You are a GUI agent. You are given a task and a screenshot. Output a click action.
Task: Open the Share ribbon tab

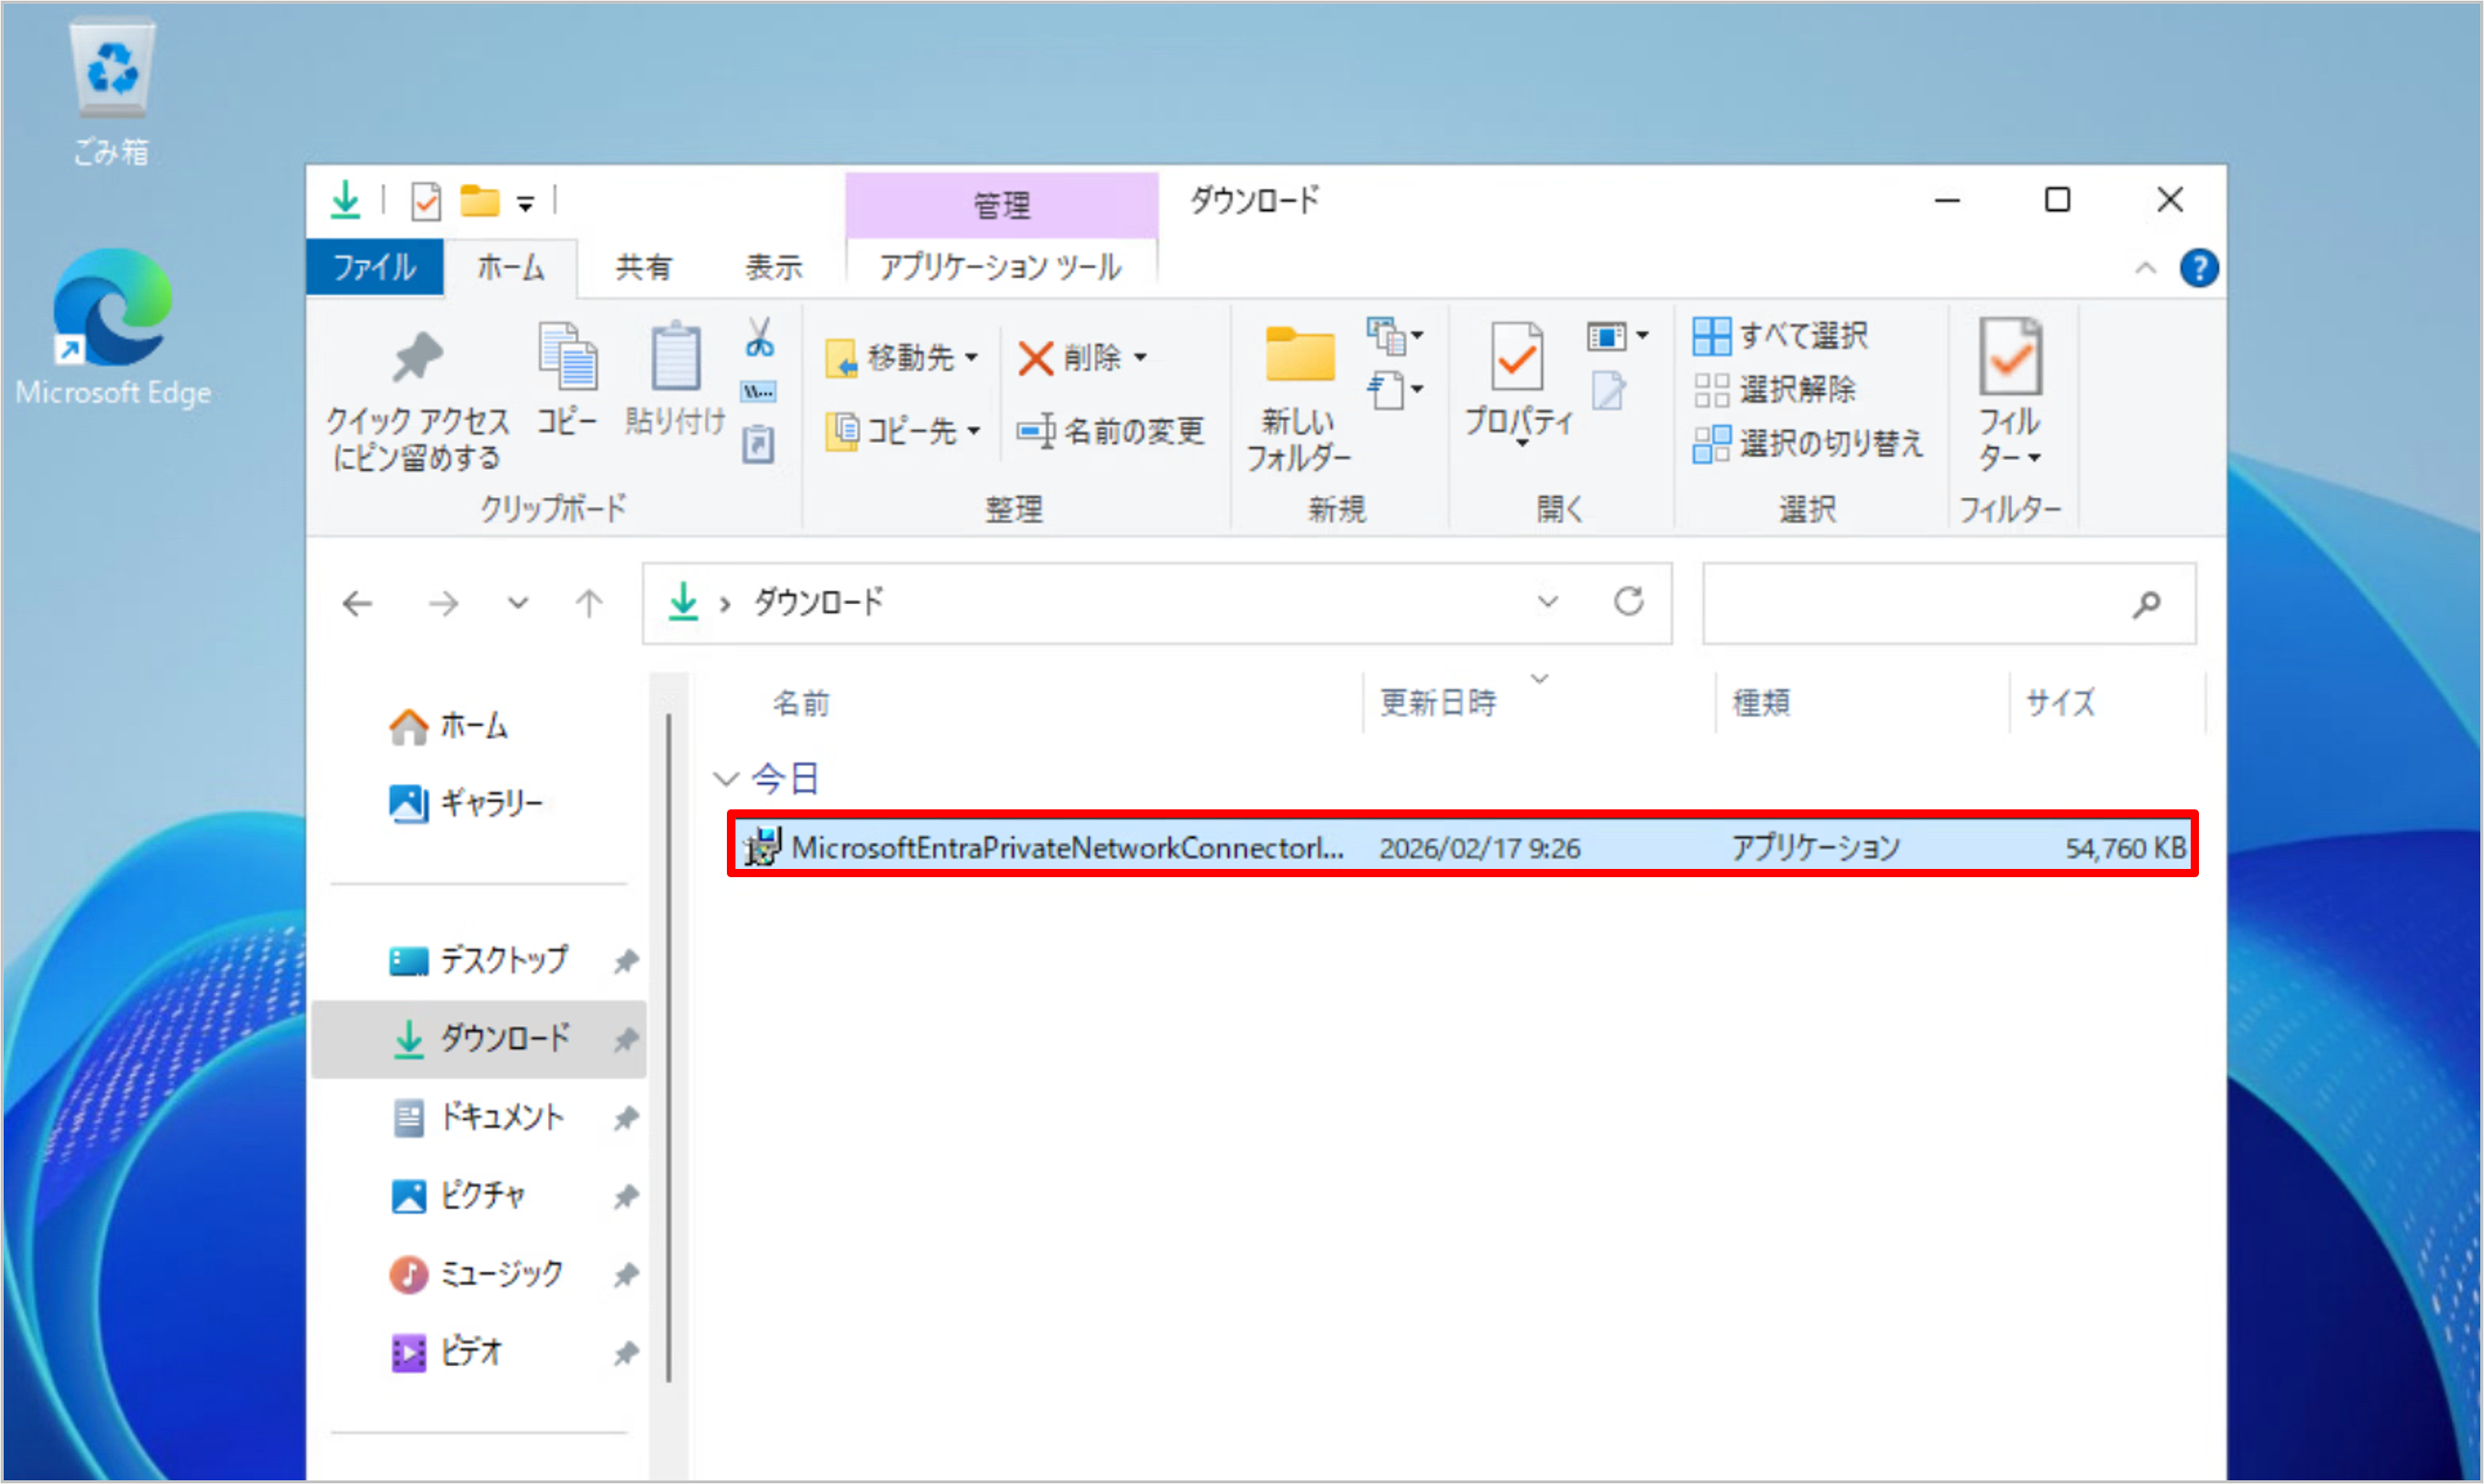click(643, 268)
